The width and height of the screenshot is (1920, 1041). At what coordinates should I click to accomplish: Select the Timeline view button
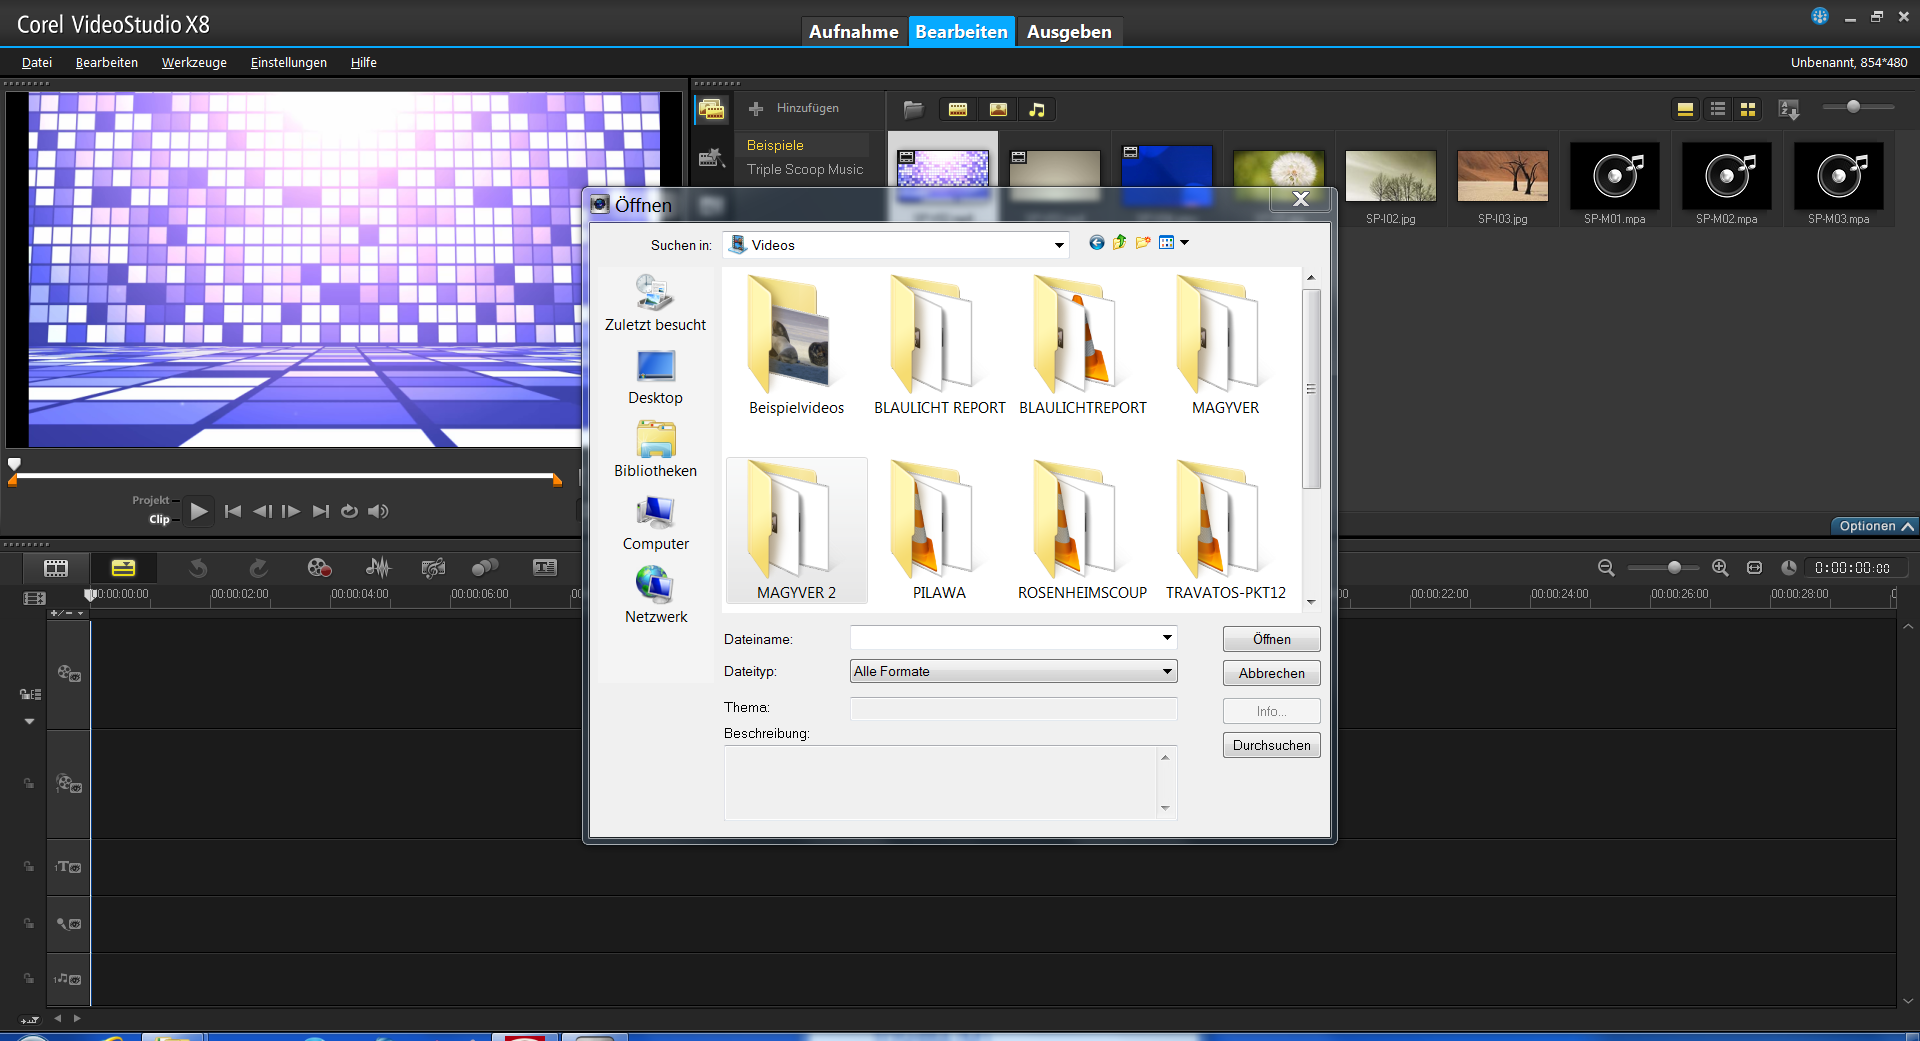123,568
